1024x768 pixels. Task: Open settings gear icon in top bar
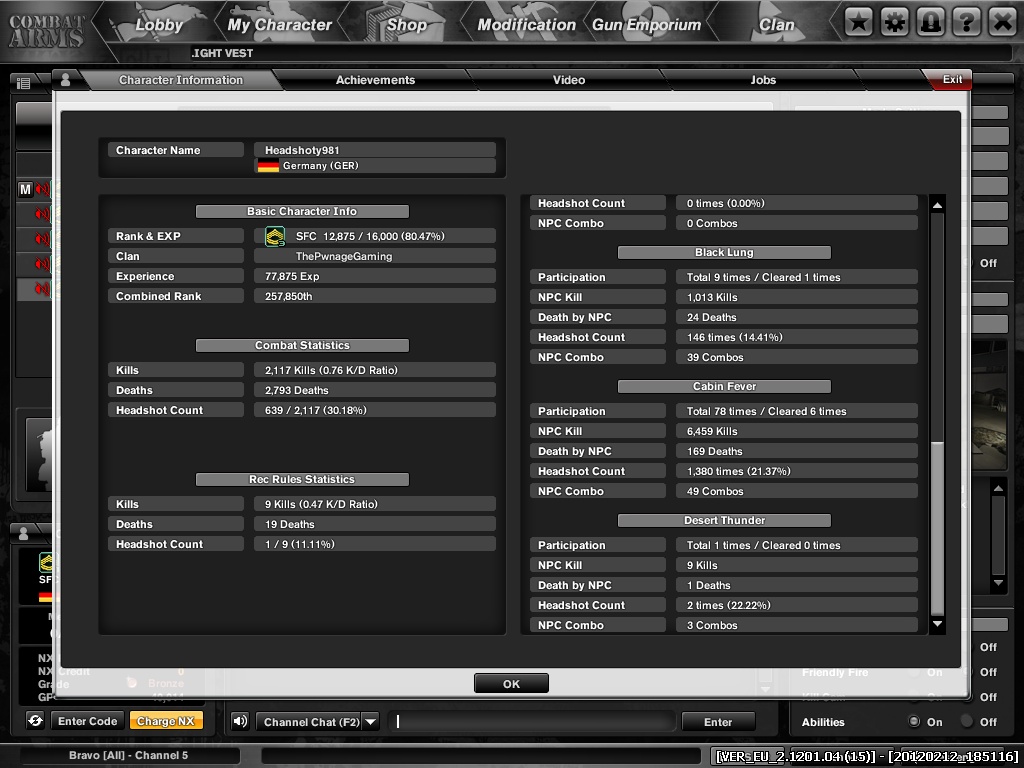[895, 22]
